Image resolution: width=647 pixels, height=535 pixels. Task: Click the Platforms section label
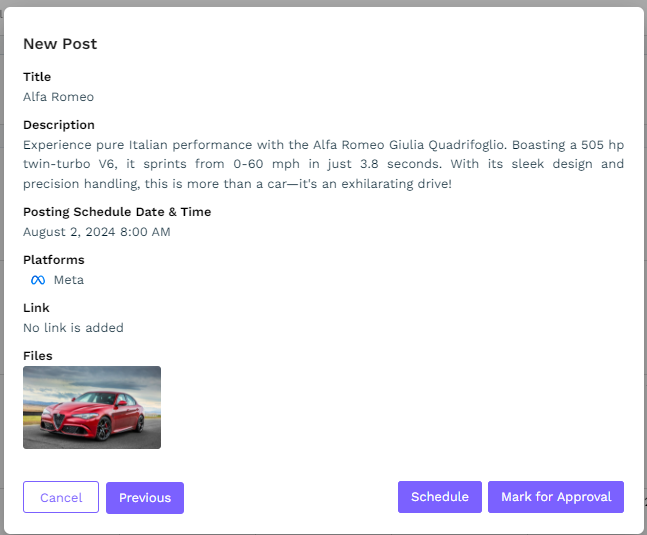[x=54, y=260]
